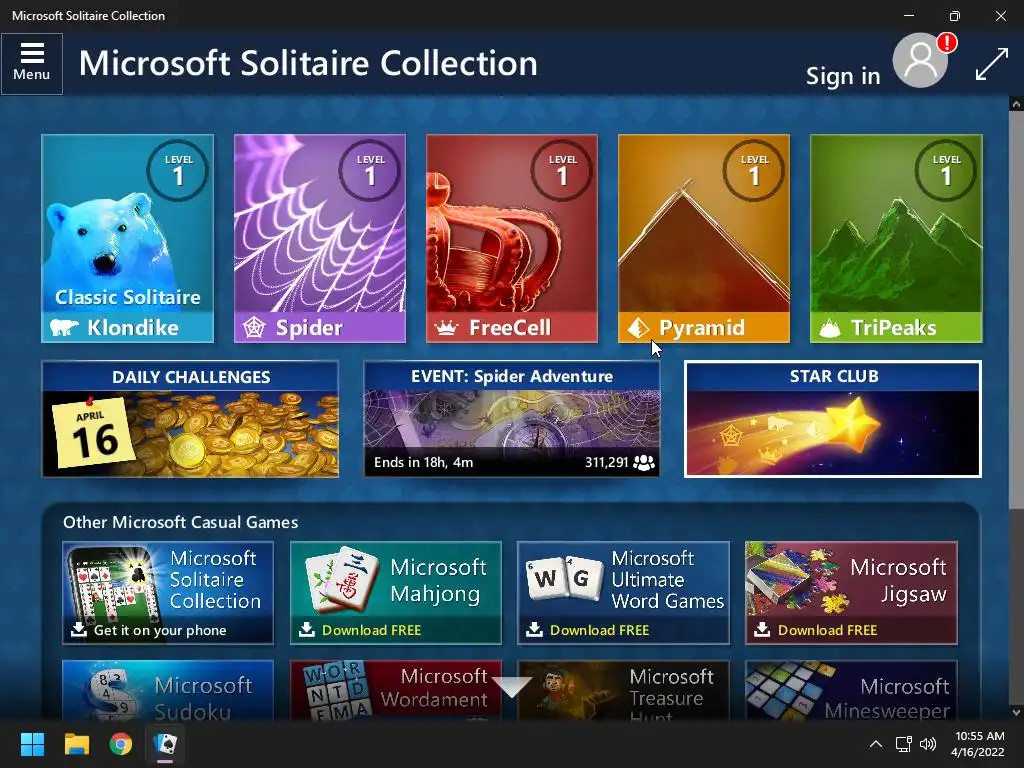This screenshot has width=1024, height=768.
Task: Launch the Klondike Classic Solitaire game
Action: pos(127,238)
